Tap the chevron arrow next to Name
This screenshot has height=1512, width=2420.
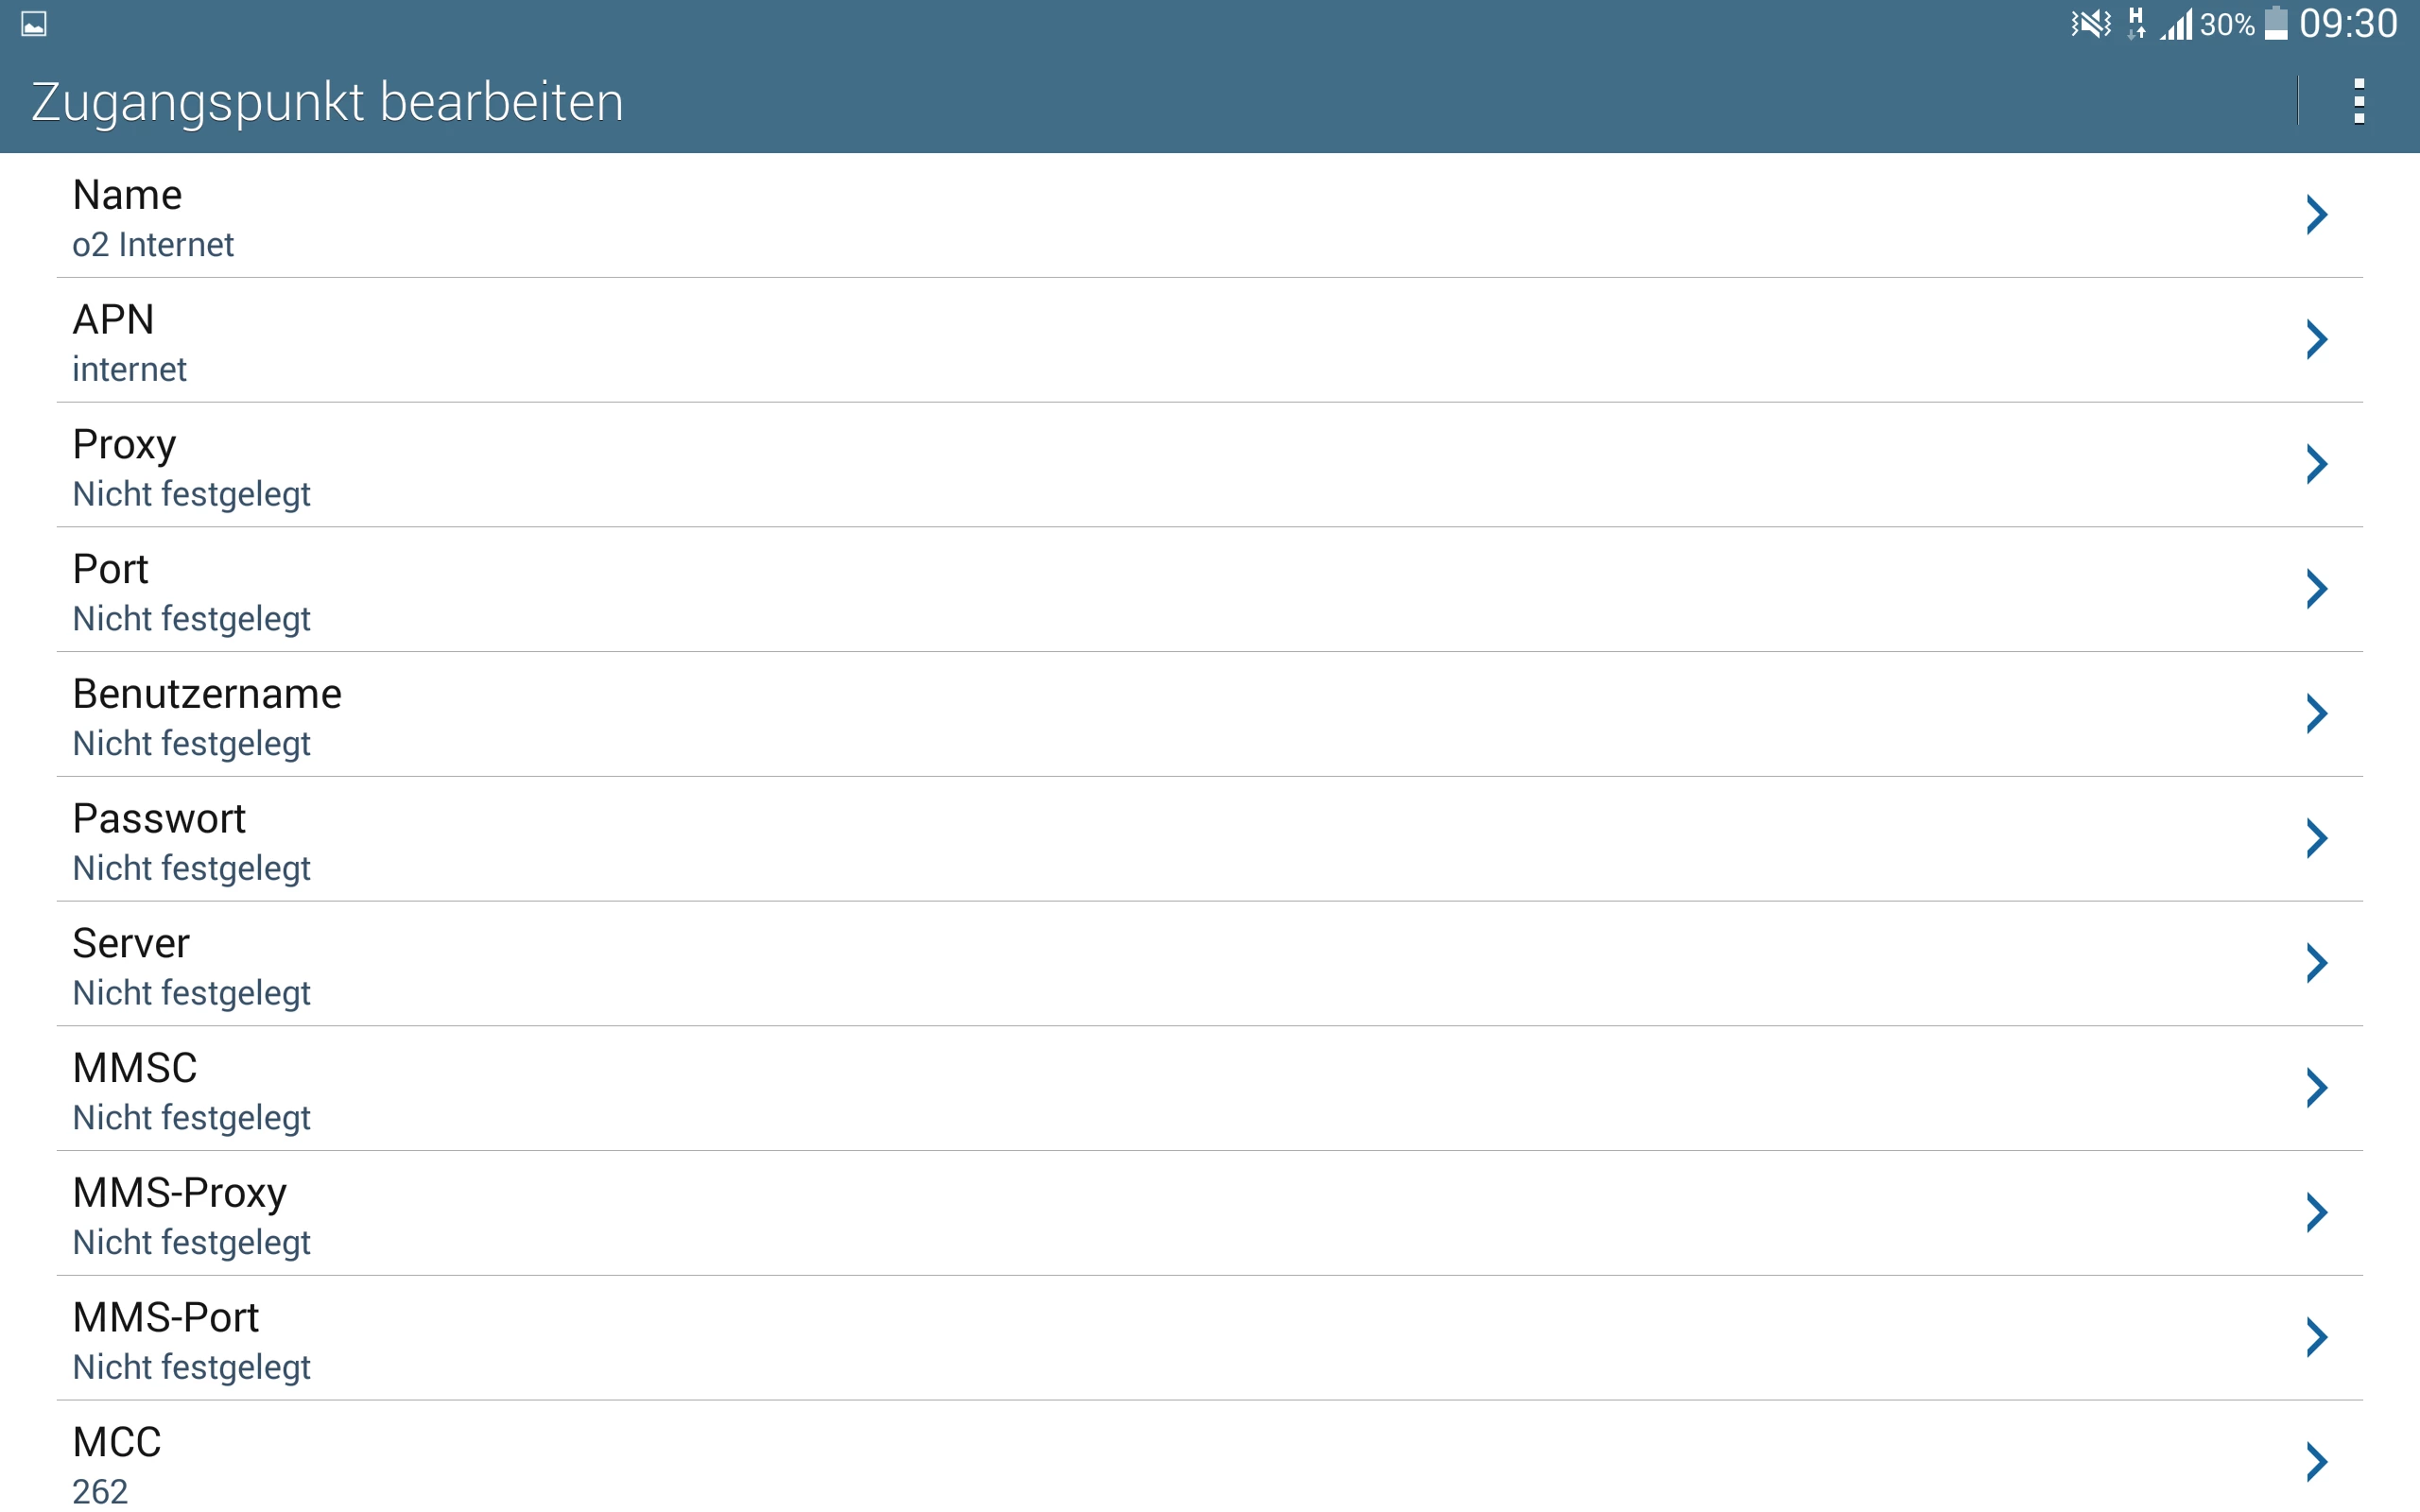click(2316, 215)
